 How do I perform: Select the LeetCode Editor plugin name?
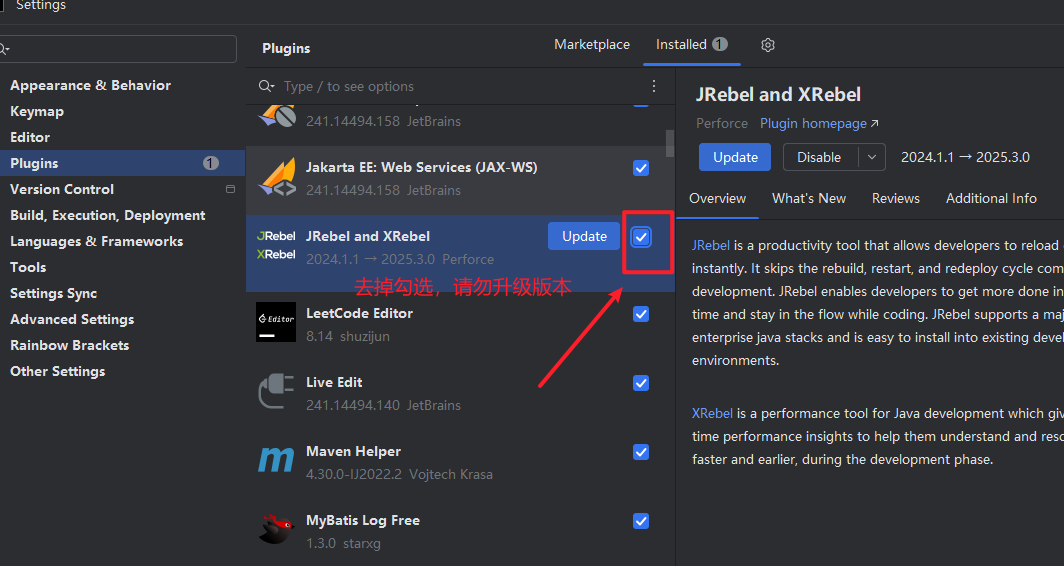359,314
